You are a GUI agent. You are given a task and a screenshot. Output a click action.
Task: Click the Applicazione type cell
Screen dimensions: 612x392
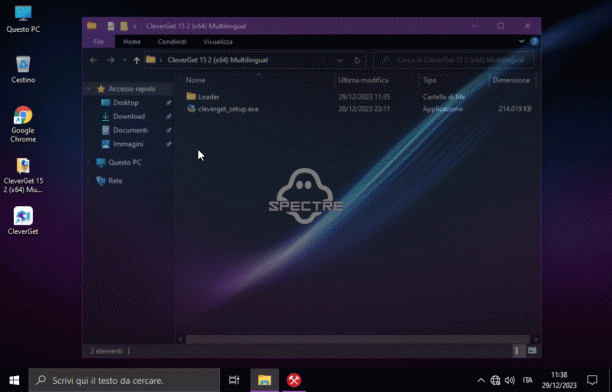pos(443,109)
